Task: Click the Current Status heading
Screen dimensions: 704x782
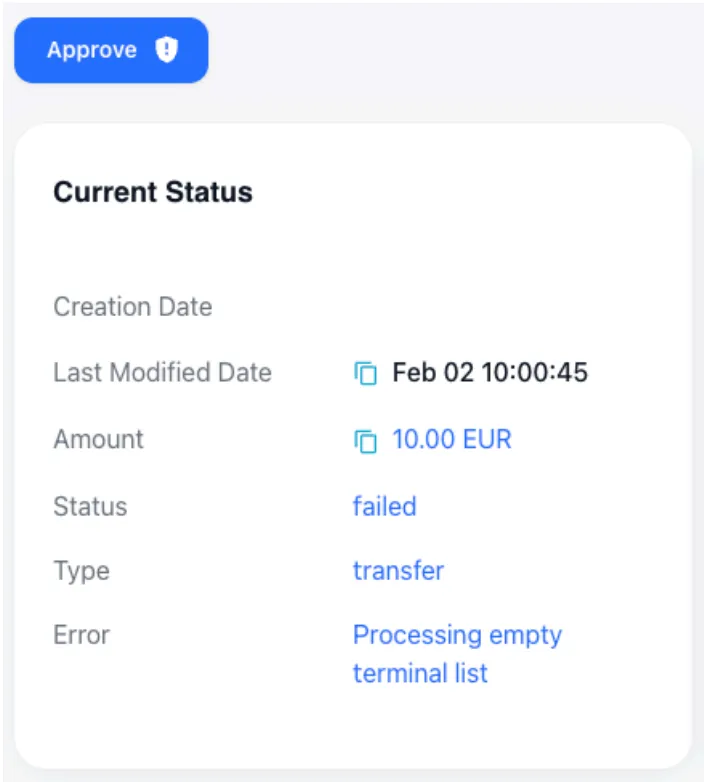Action: pos(153,192)
